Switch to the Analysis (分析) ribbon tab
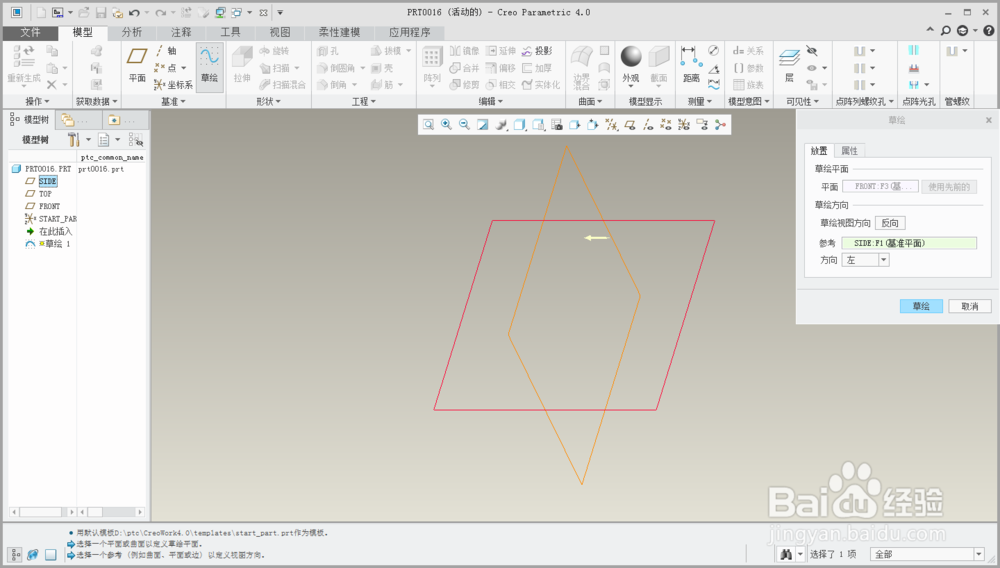The height and width of the screenshot is (568, 1000). point(132,32)
